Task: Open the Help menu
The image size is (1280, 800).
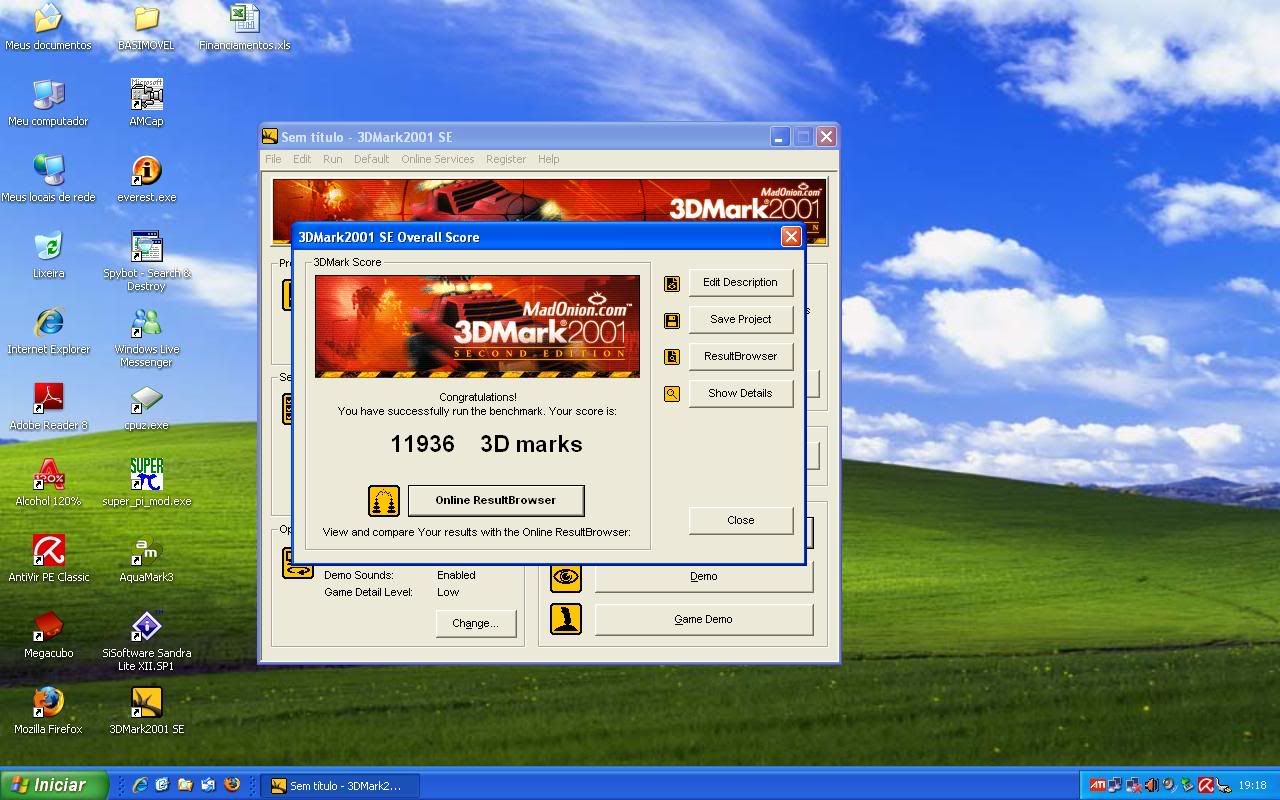Action: [548, 158]
